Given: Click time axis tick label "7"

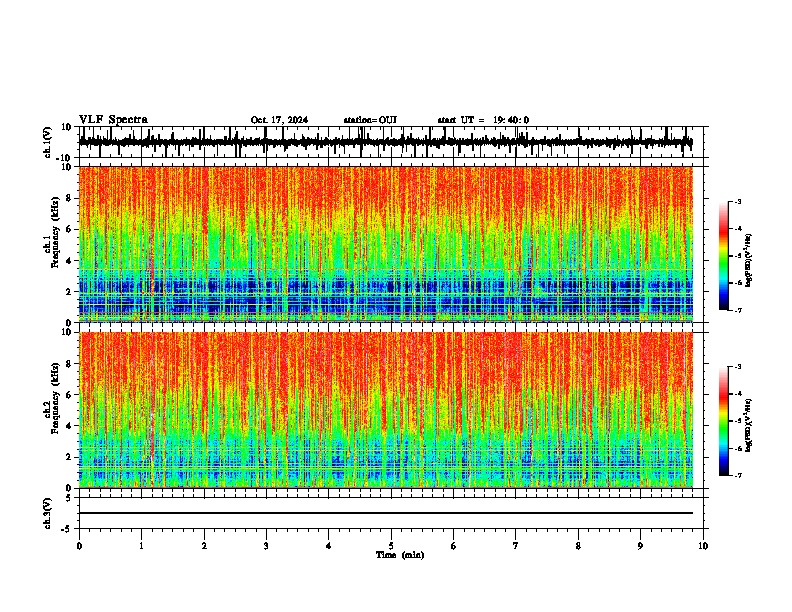Looking at the screenshot, I should (516, 546).
